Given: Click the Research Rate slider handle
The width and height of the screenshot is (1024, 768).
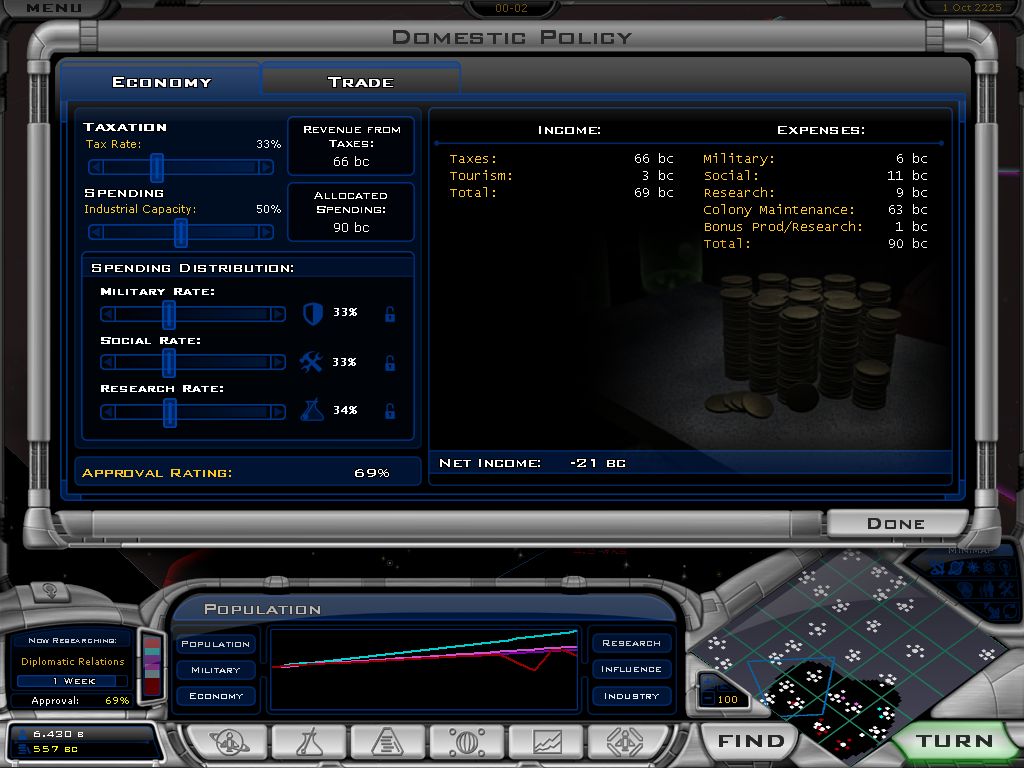Looking at the screenshot, I should click(170, 412).
